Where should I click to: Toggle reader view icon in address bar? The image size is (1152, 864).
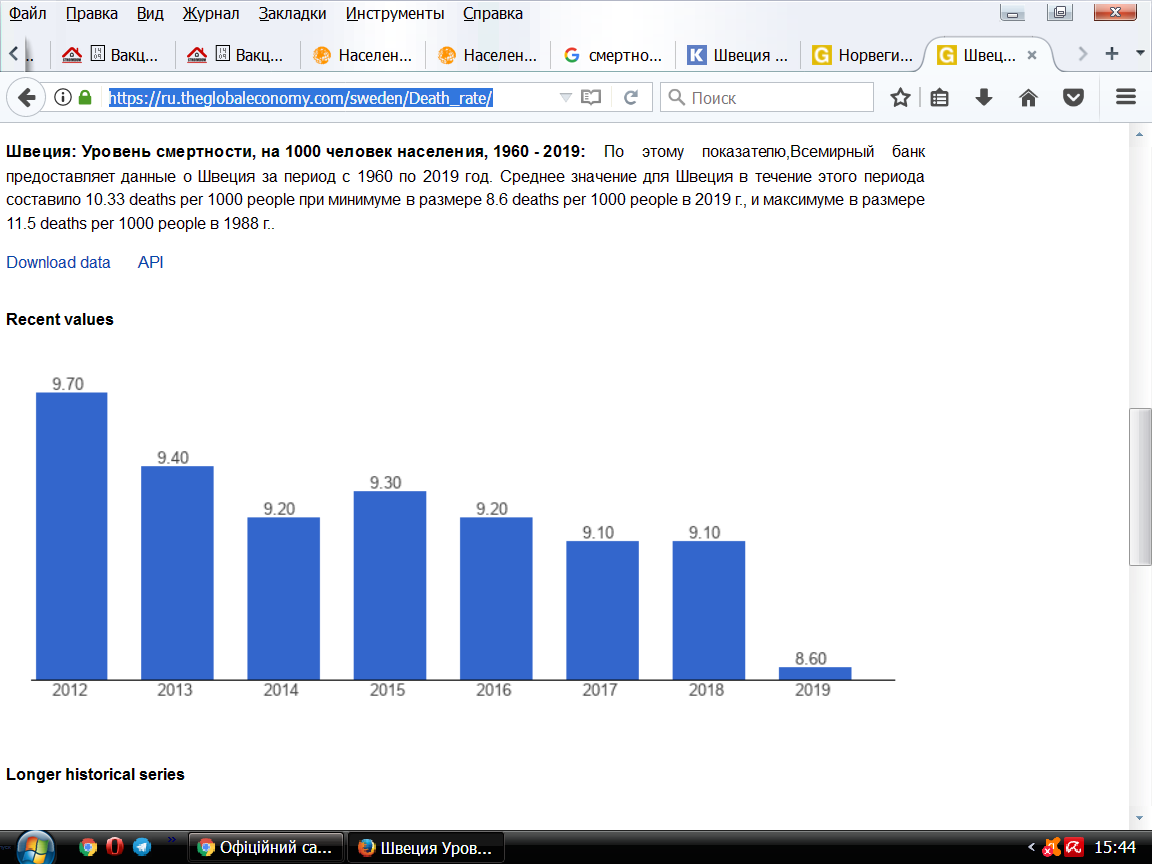[591, 98]
